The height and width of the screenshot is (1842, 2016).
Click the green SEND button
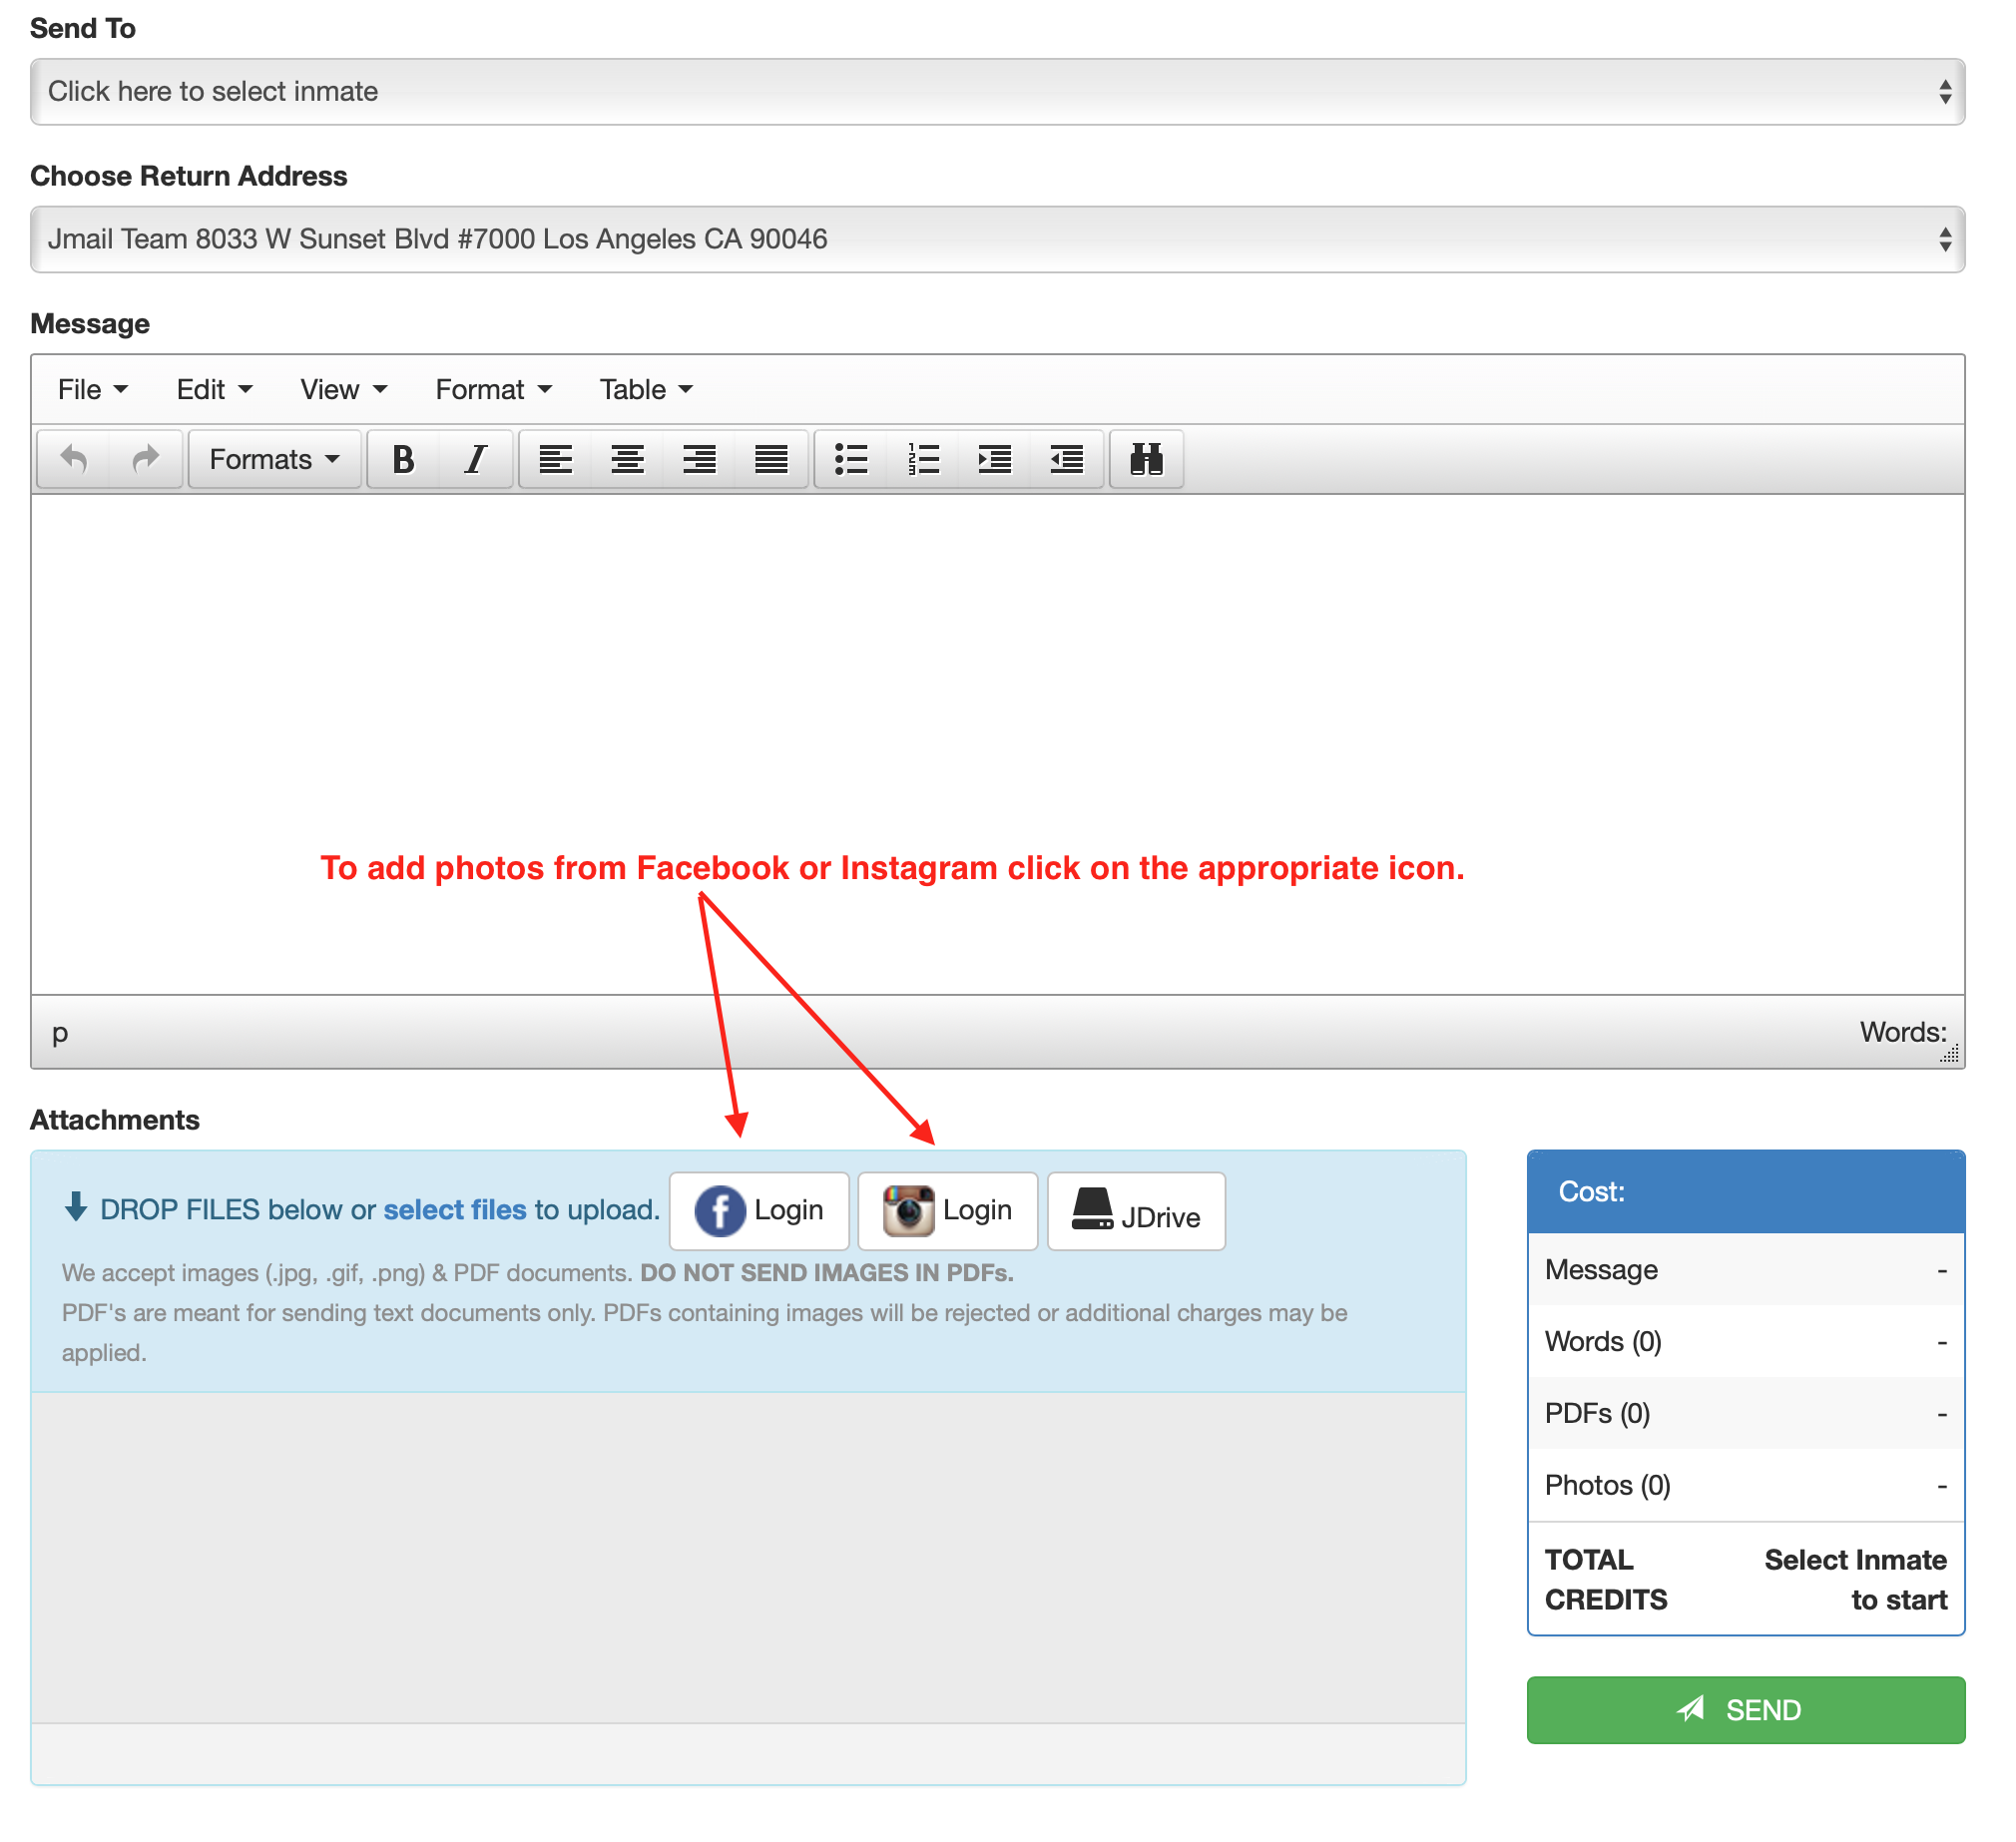point(1747,1711)
